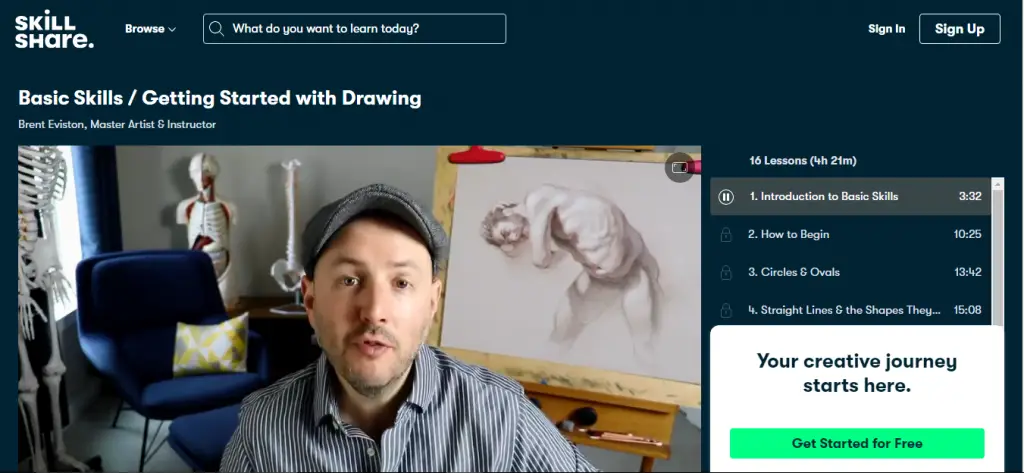The height and width of the screenshot is (473, 1024).
Task: Open instructor Brent Eviston's profile link
Action: click(x=52, y=124)
